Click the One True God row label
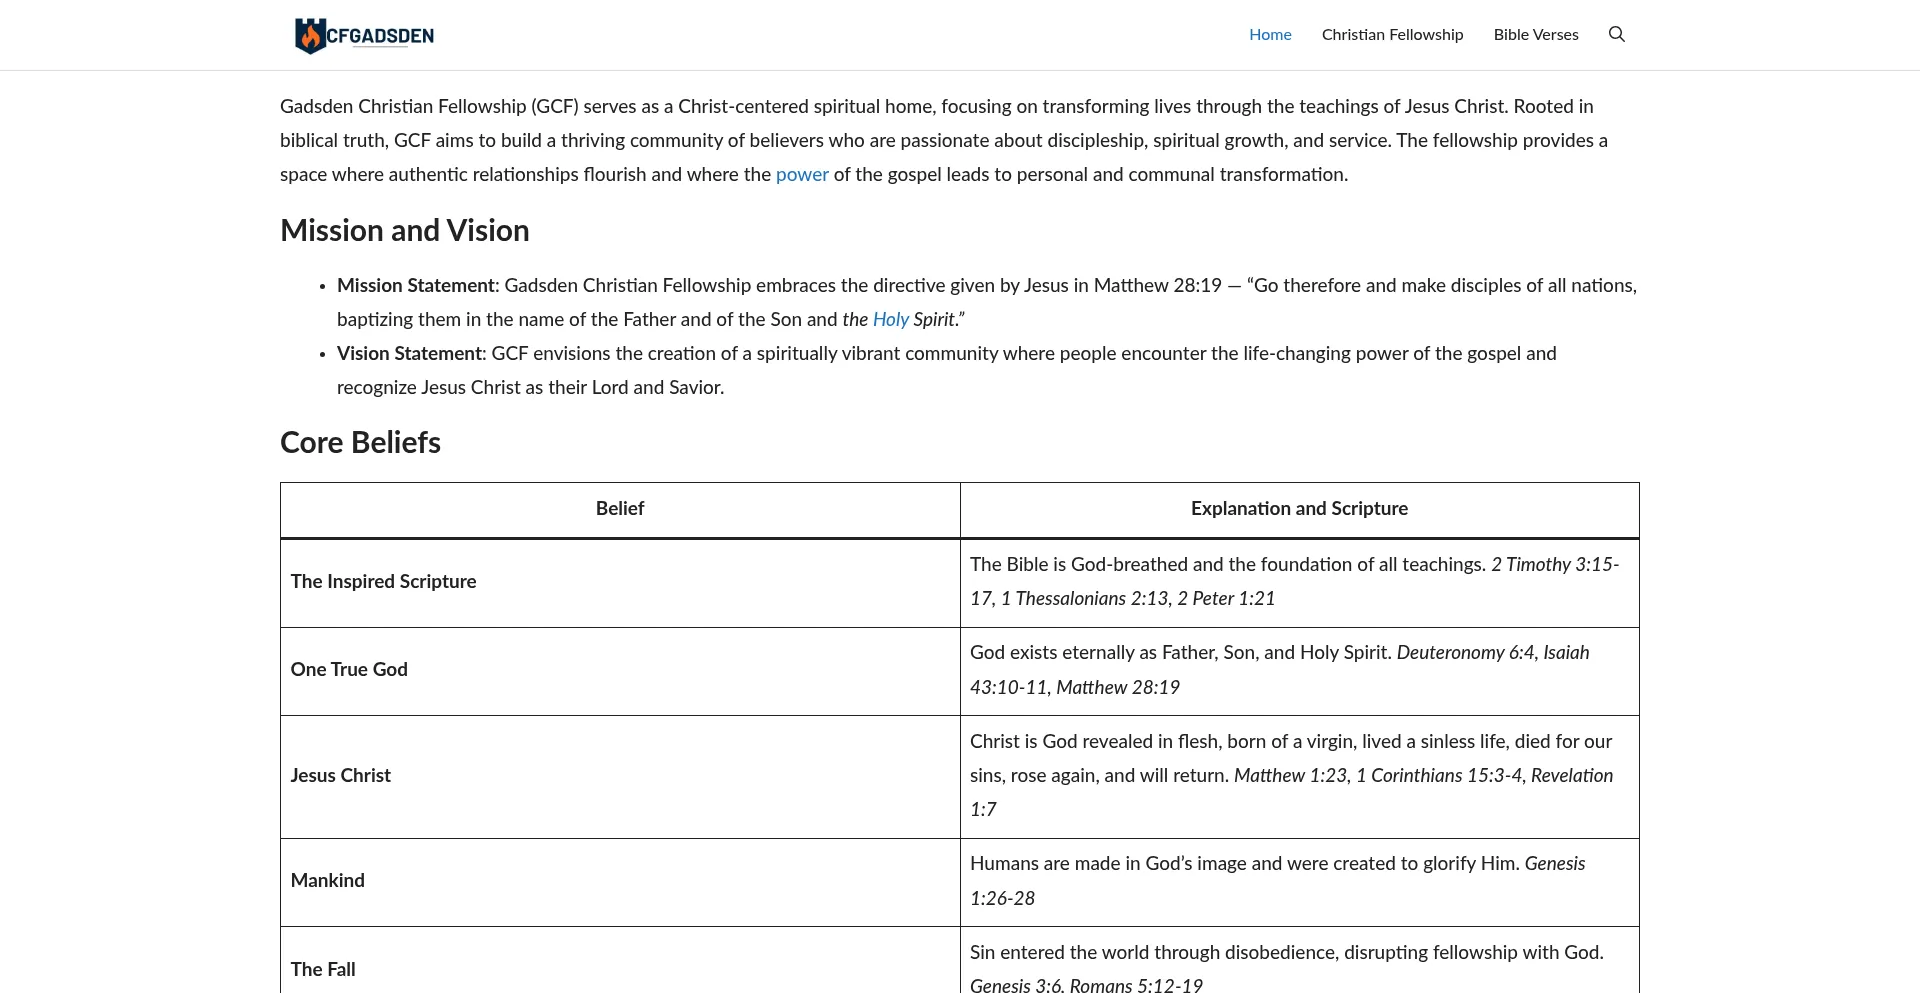The image size is (1920, 993). click(349, 670)
